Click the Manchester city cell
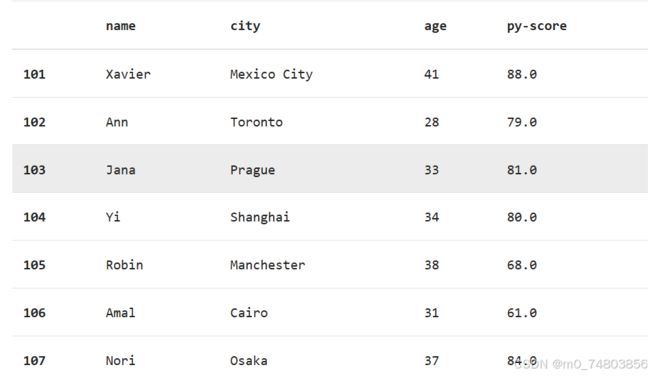Viewport: 650px width, 376px height. coord(268,265)
